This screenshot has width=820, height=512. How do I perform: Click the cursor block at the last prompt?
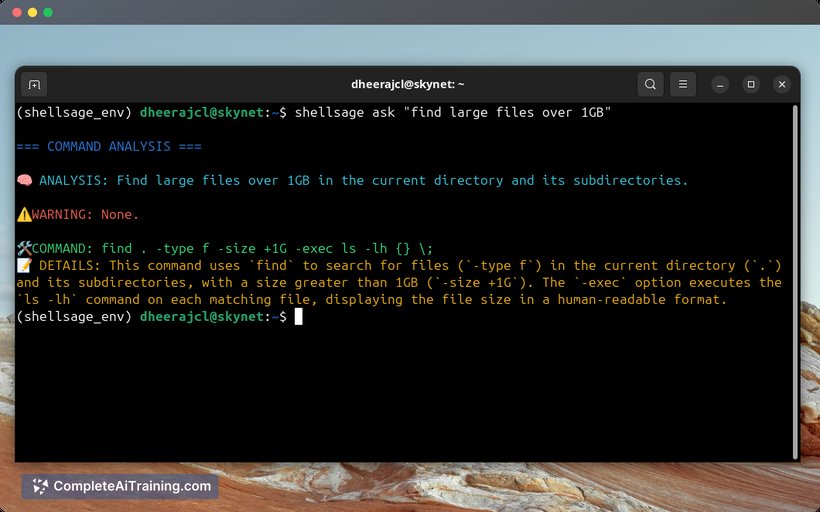click(x=299, y=316)
